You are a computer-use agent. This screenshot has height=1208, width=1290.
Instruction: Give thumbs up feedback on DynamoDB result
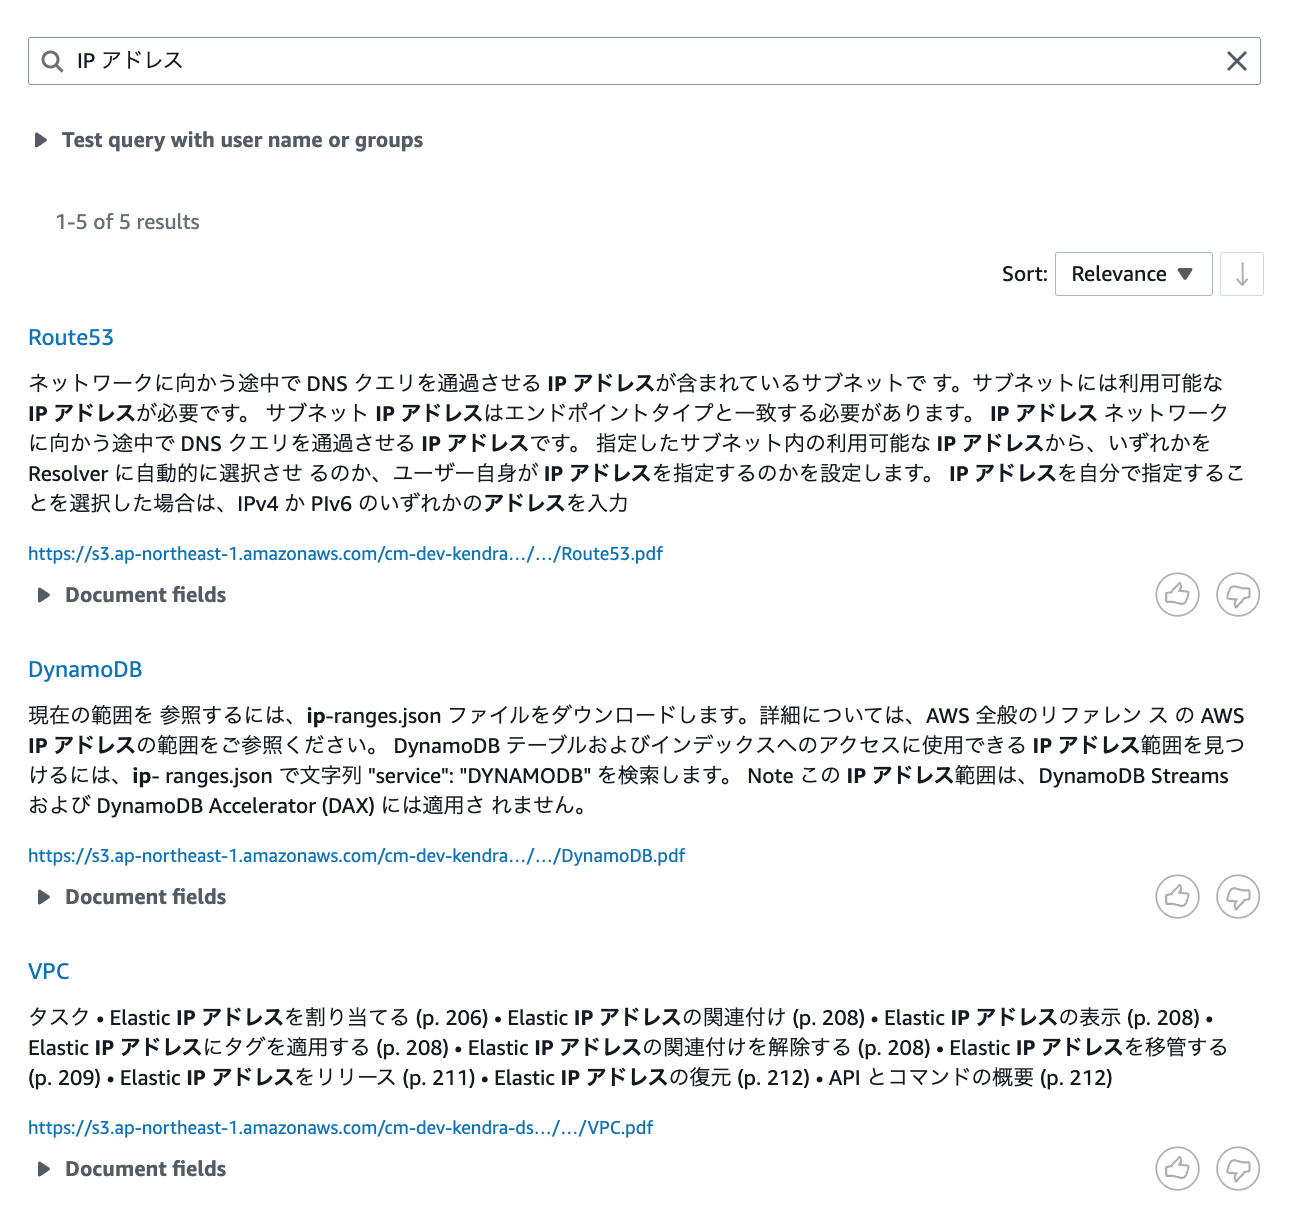1177,897
